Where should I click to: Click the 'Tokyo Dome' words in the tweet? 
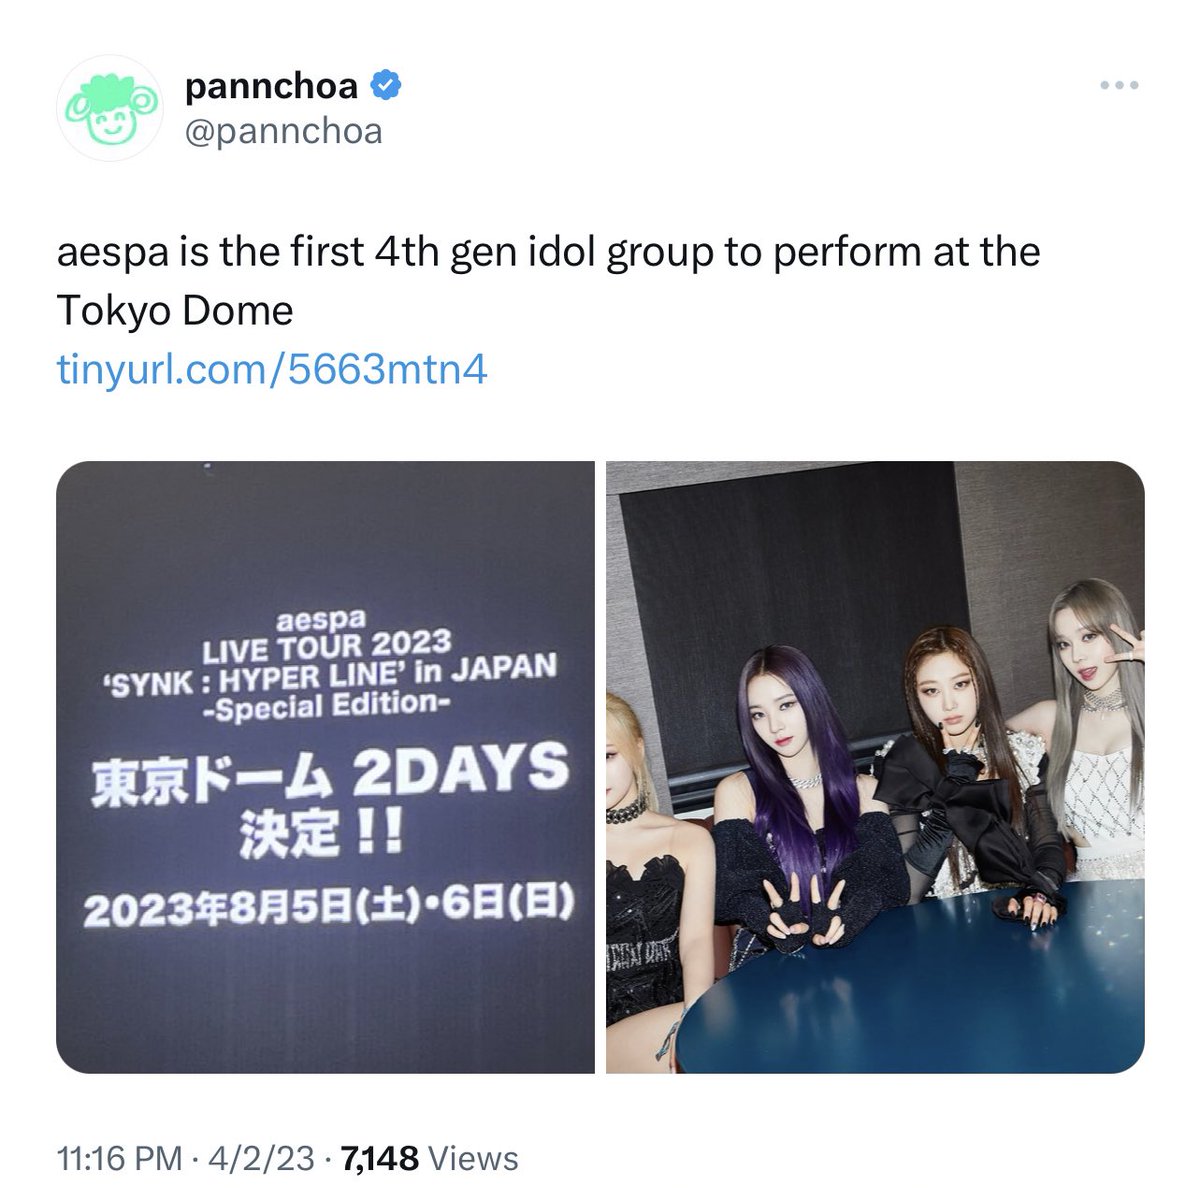tap(175, 311)
